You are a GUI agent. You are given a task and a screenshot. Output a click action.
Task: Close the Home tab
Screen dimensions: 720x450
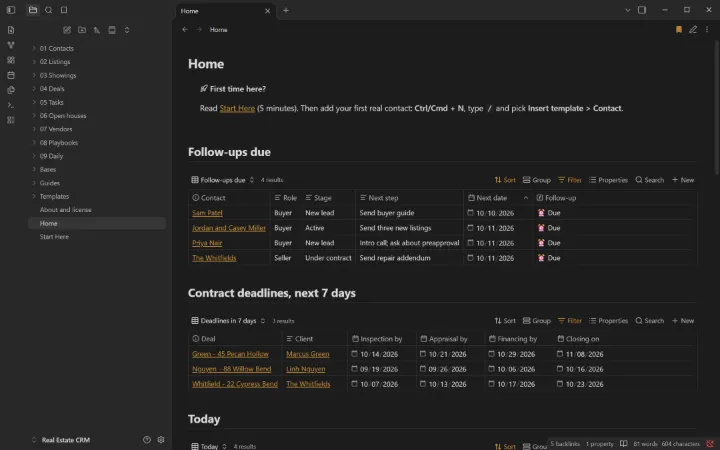pos(268,11)
